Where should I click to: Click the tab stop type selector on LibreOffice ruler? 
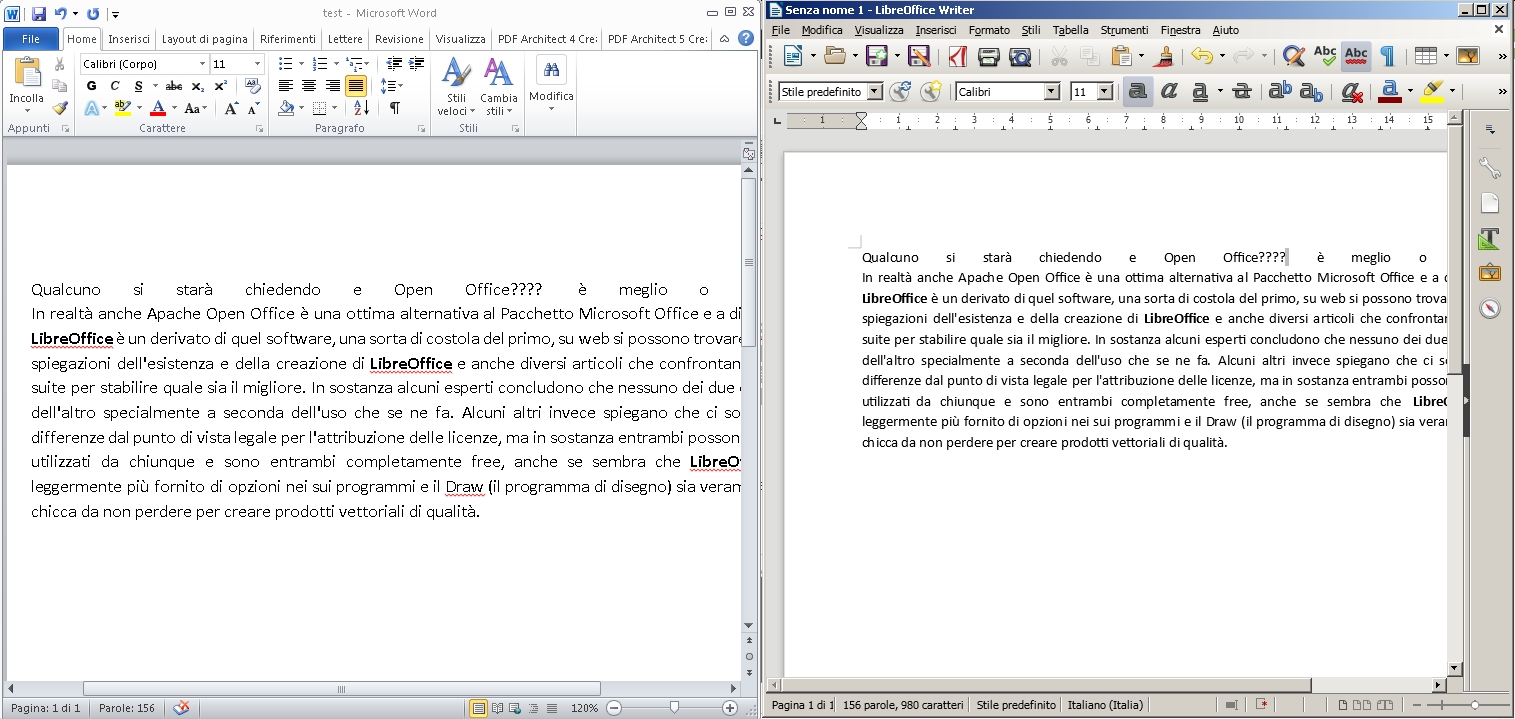(777, 121)
